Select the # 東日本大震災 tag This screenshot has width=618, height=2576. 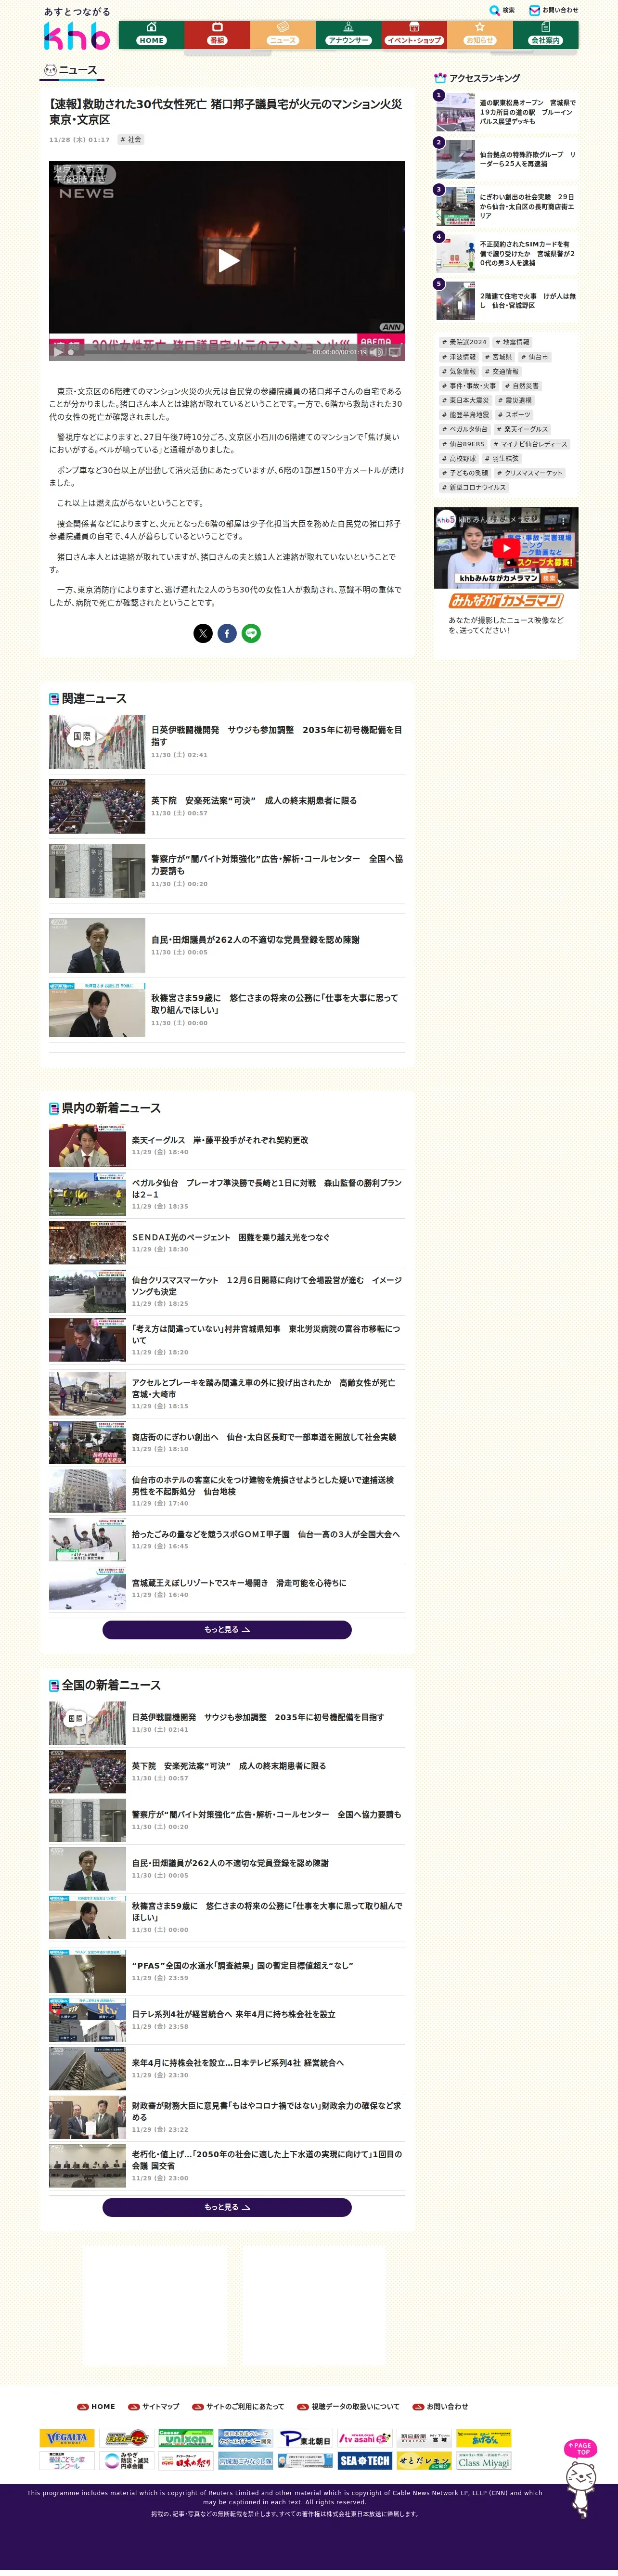tap(466, 400)
